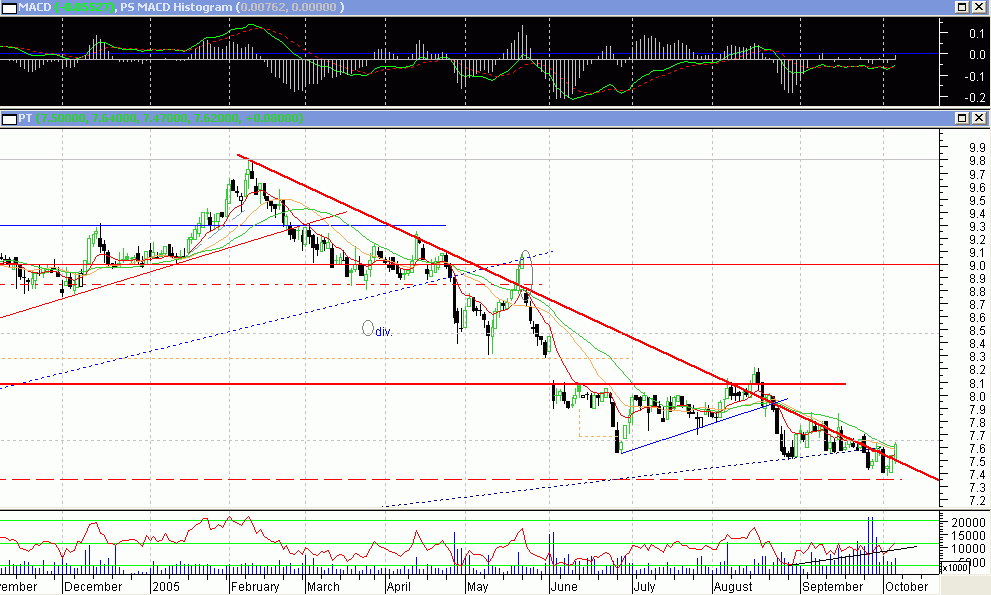
Task: Click the PS MACD Histogram title label
Action: (178, 8)
